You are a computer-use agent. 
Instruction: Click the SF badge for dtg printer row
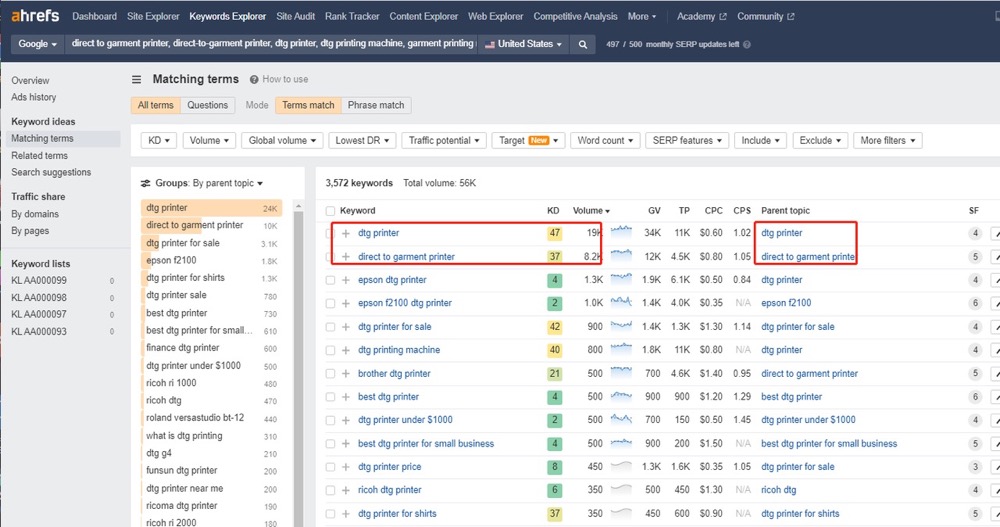974,234
